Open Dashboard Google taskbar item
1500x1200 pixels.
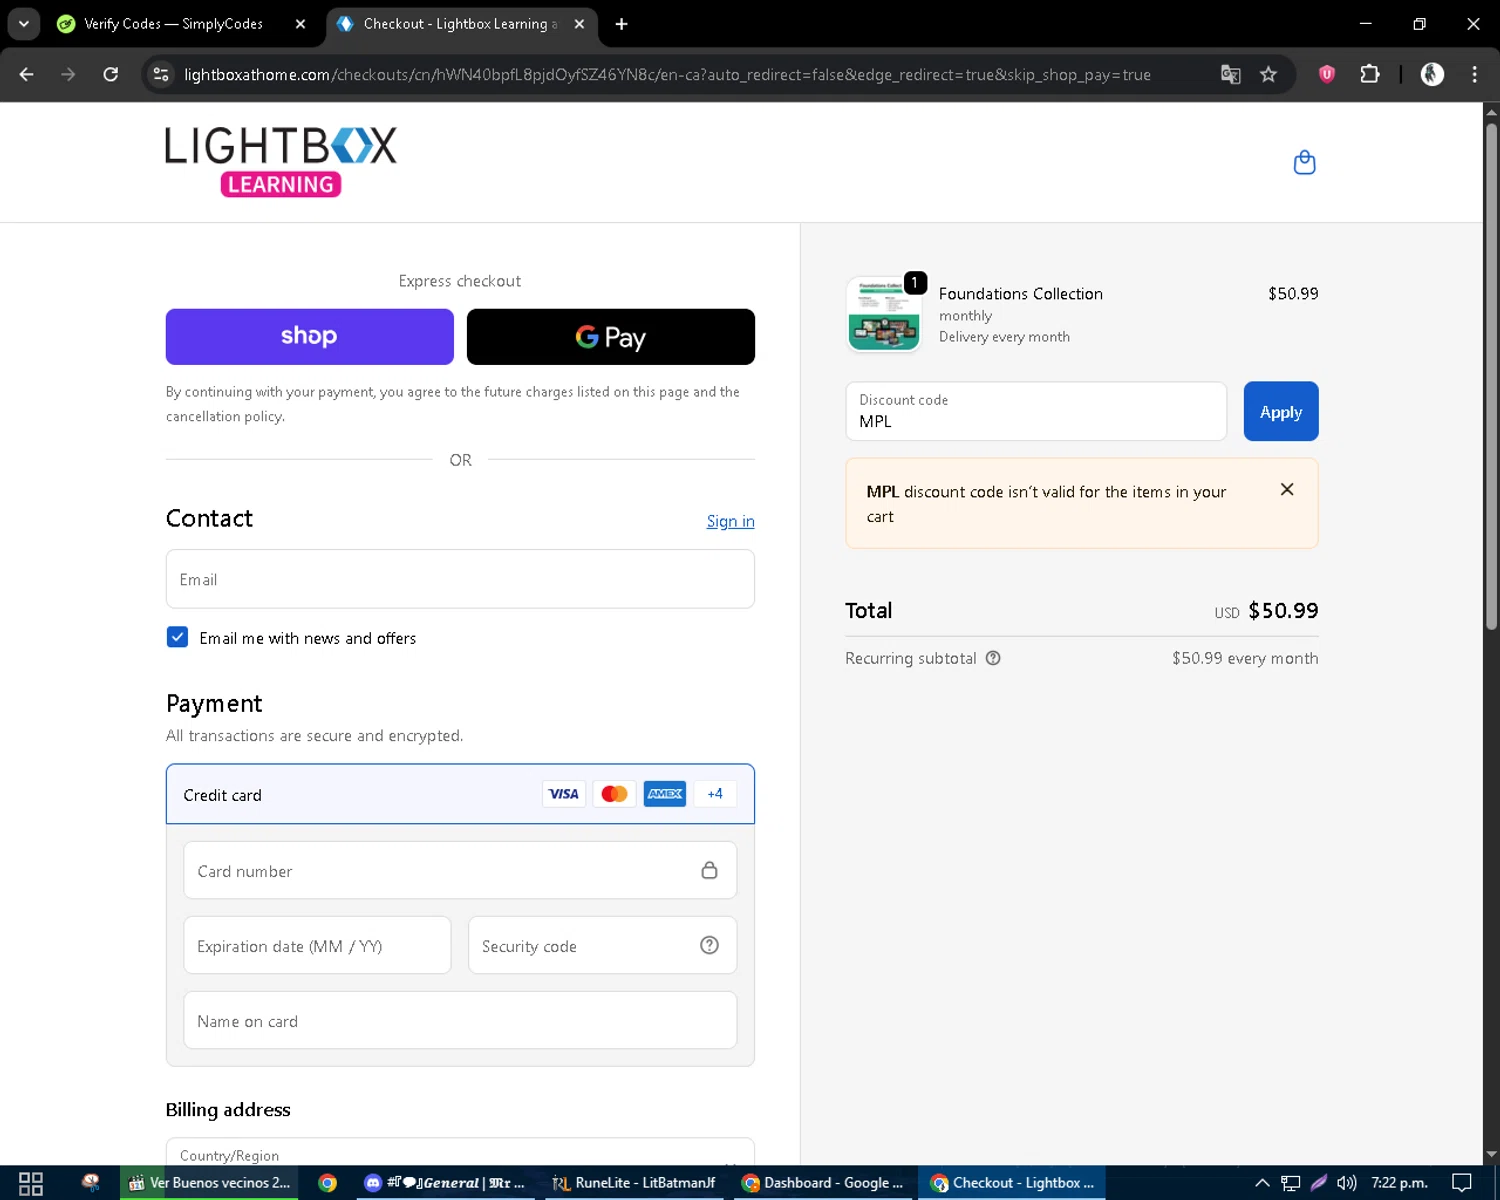click(x=823, y=1183)
